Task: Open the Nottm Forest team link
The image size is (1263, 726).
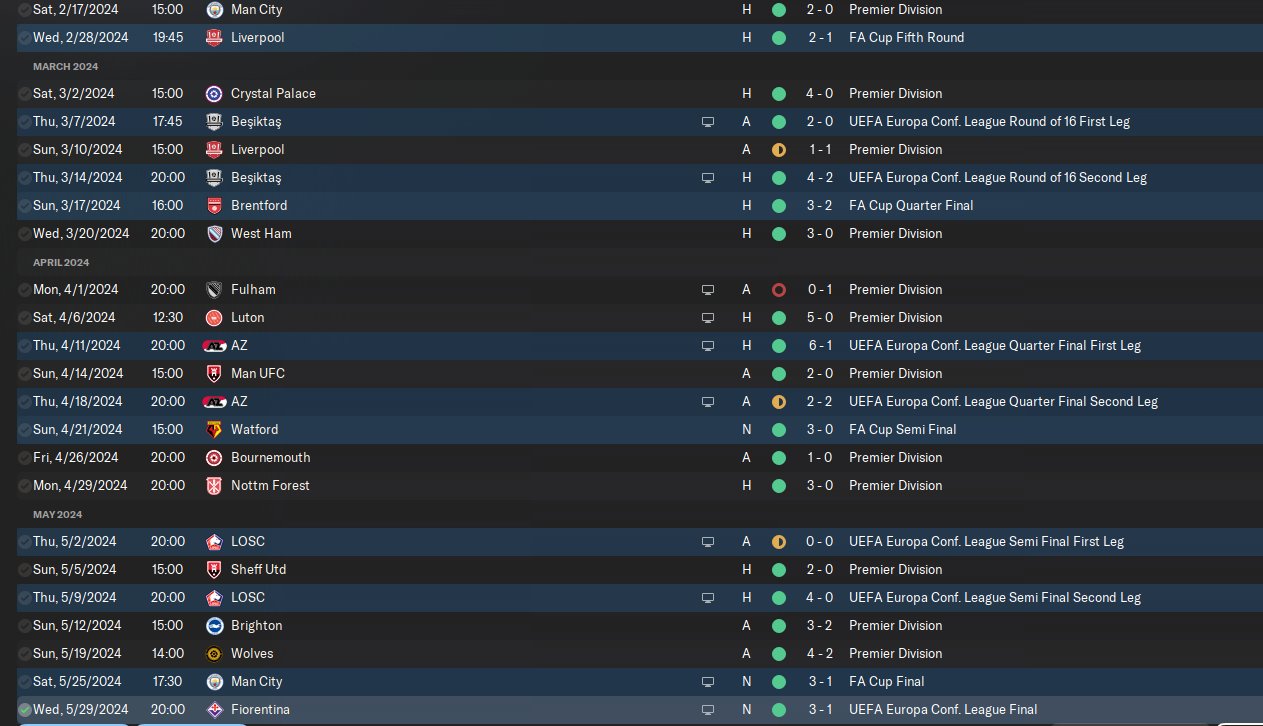Action: 270,485
